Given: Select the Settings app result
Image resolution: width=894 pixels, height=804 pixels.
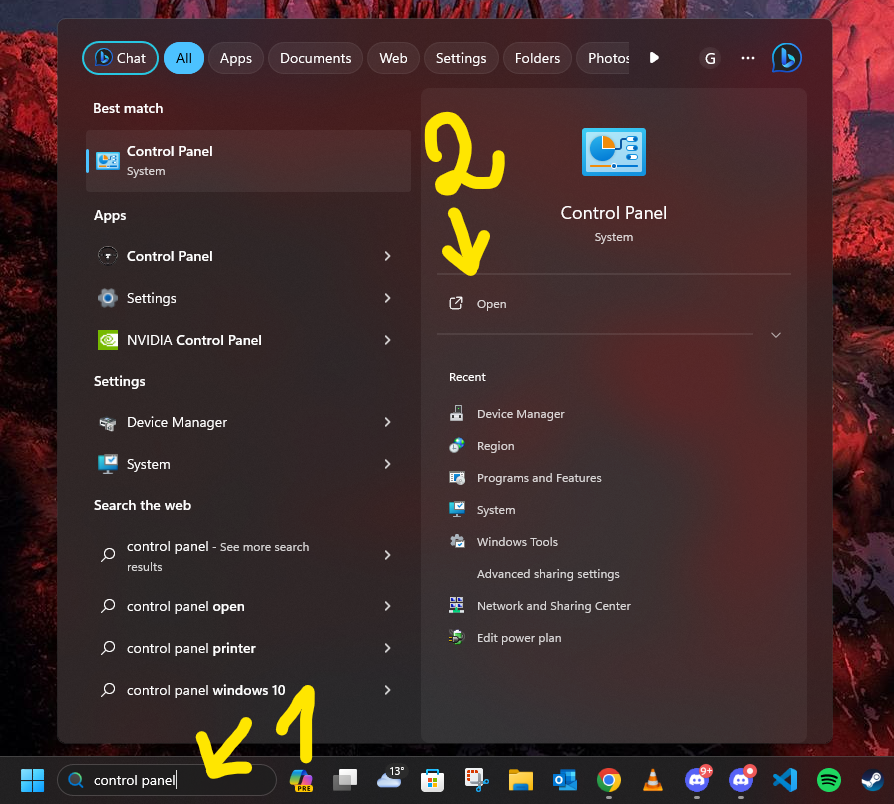Looking at the screenshot, I should click(x=249, y=298).
